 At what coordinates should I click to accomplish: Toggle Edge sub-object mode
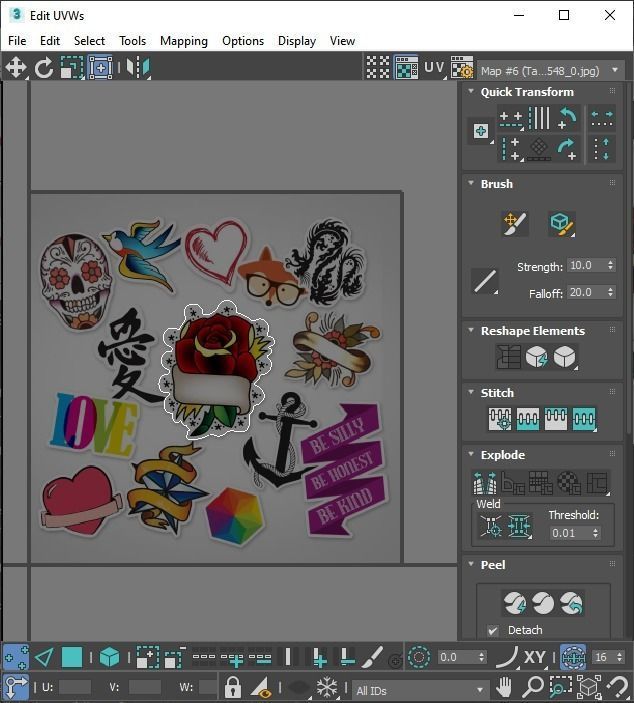coord(44,657)
